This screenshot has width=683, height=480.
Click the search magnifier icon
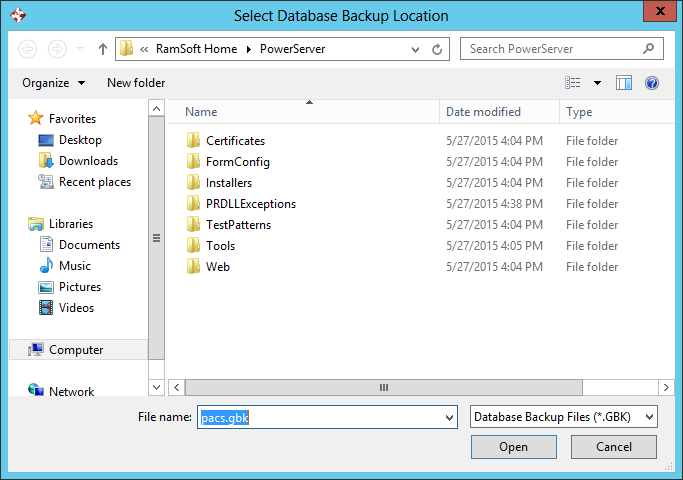(x=649, y=48)
